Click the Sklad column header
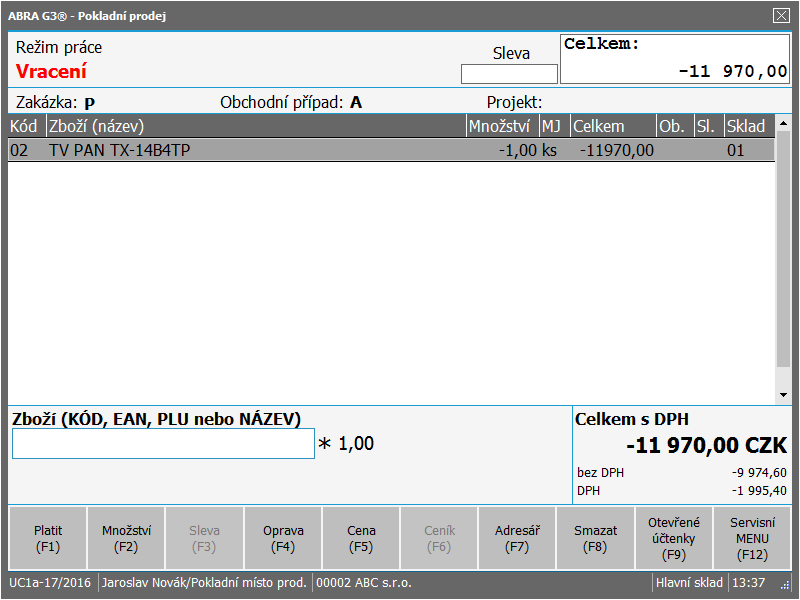Screen dimensions: 800x600 click(748, 126)
